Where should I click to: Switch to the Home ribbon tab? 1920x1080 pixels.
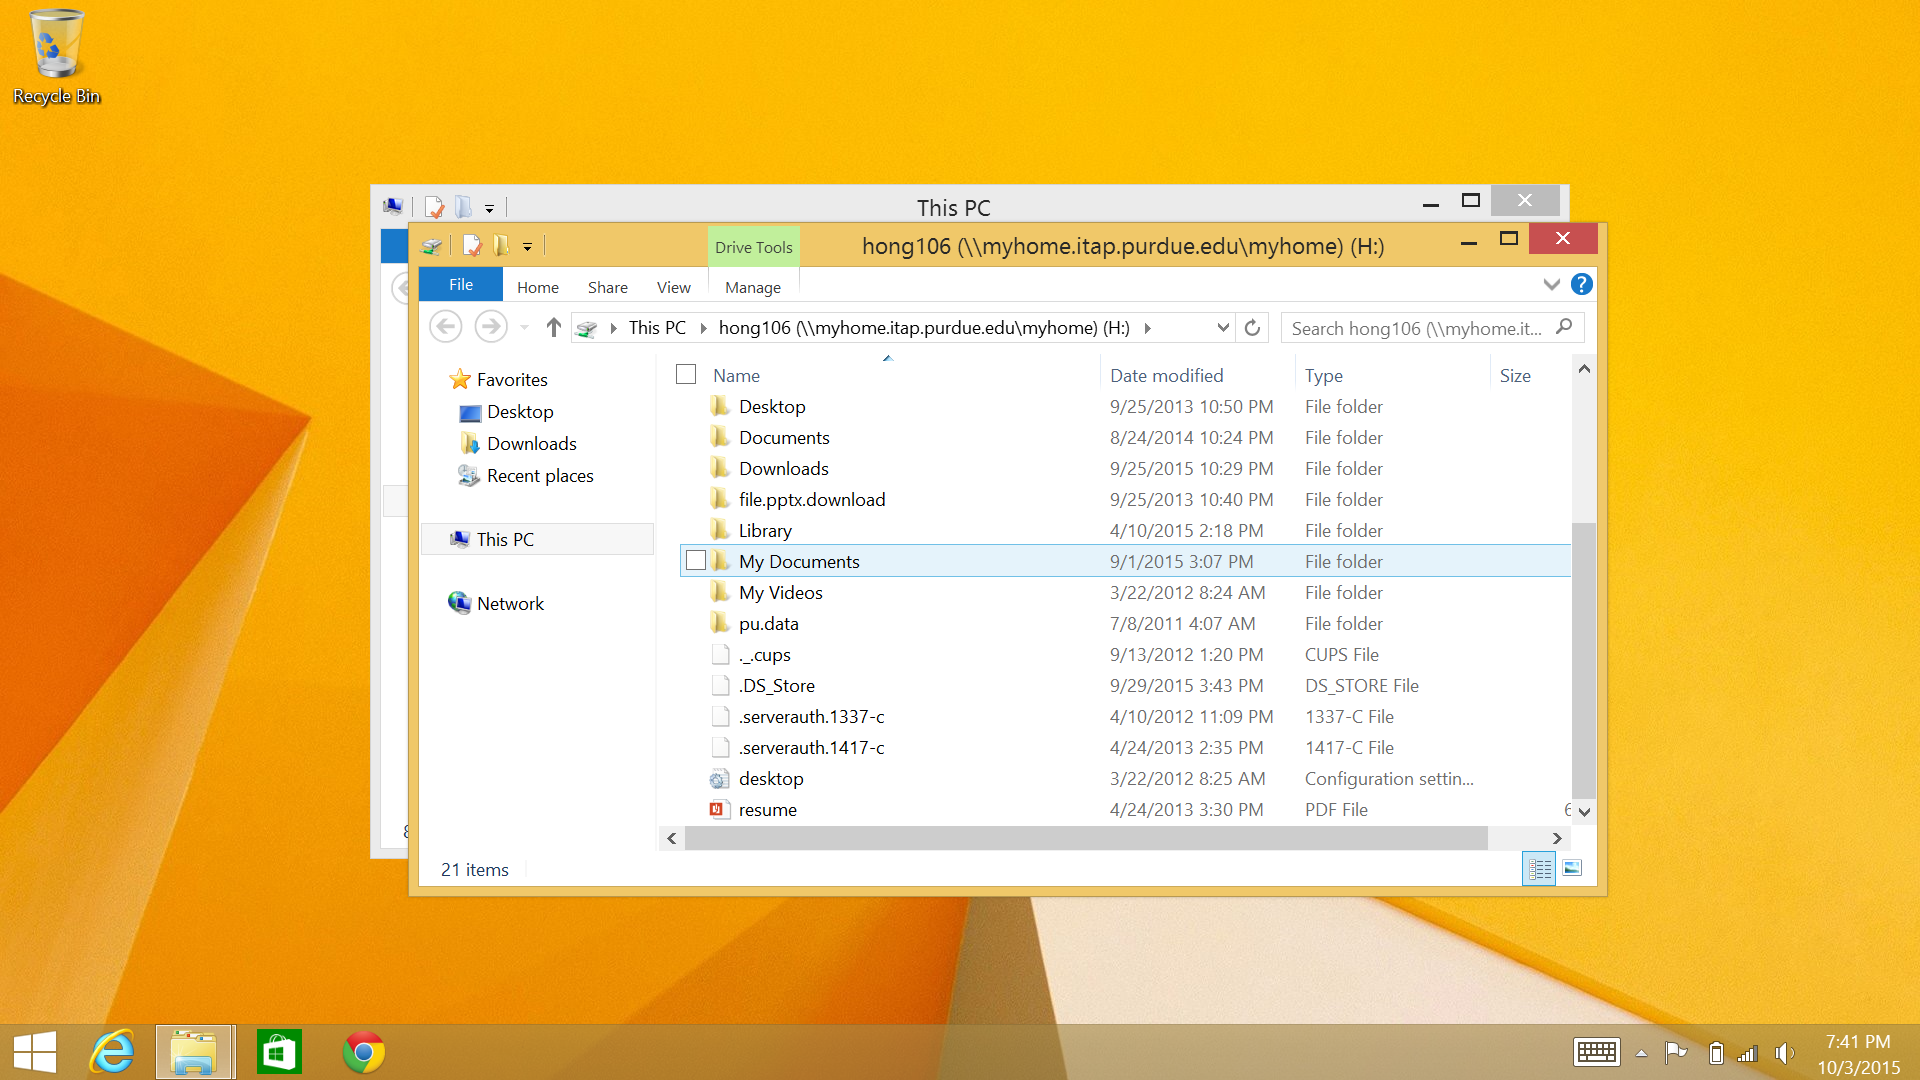coord(538,287)
